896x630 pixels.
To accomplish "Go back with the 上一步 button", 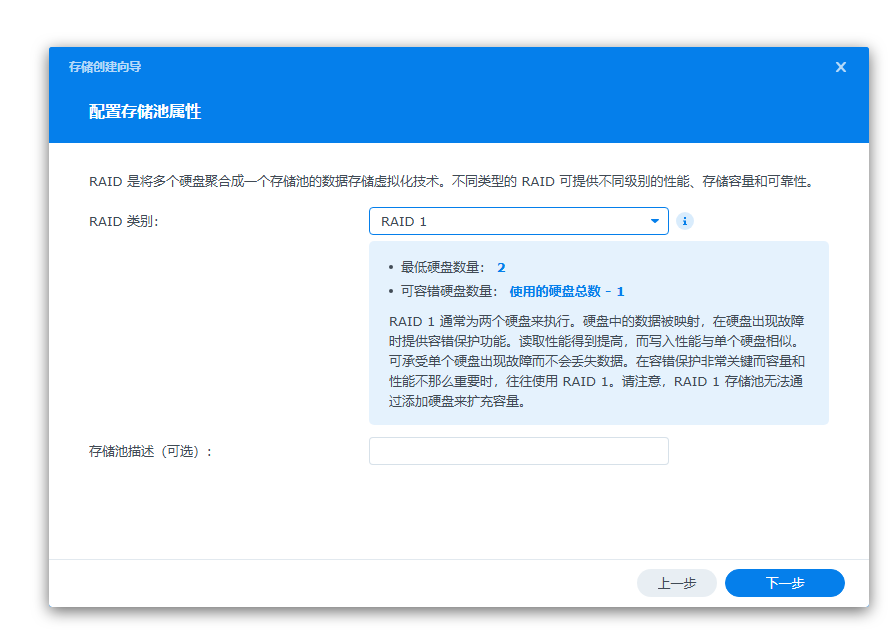I will (676, 583).
